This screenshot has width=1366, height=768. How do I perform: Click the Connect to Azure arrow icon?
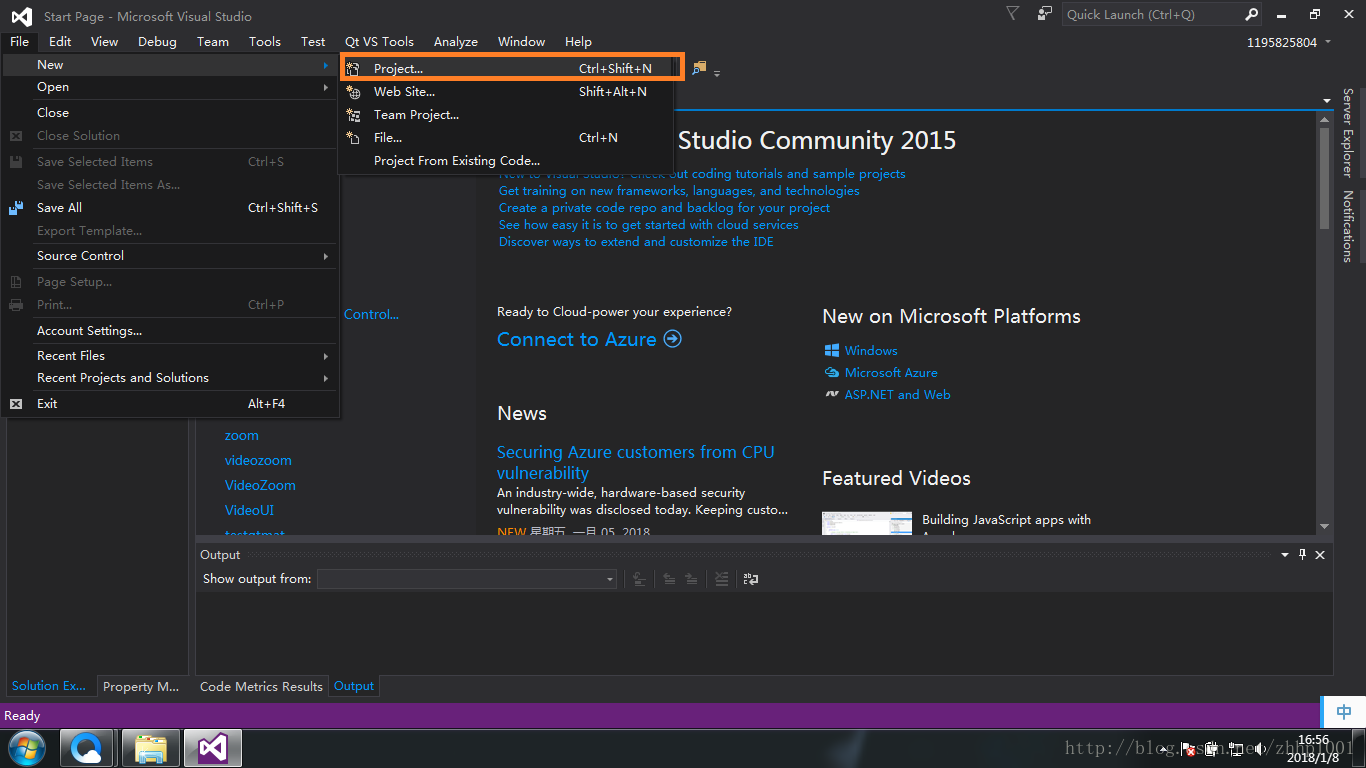pos(673,339)
